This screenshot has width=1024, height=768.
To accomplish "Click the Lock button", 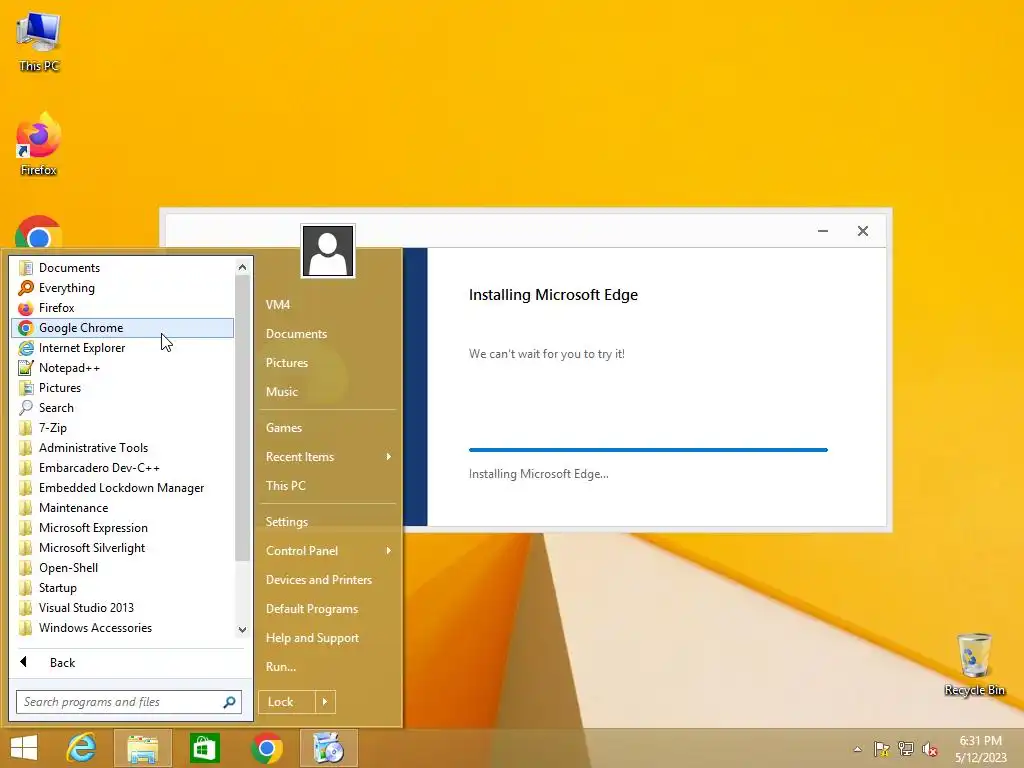I will click(x=287, y=702).
